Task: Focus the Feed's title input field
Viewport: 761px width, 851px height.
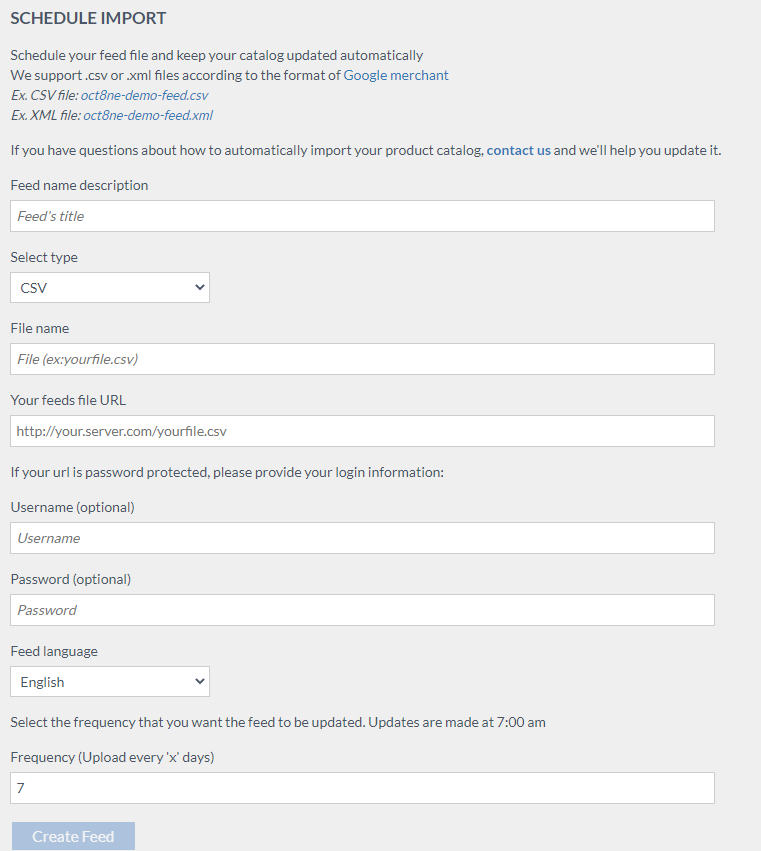Action: click(362, 216)
